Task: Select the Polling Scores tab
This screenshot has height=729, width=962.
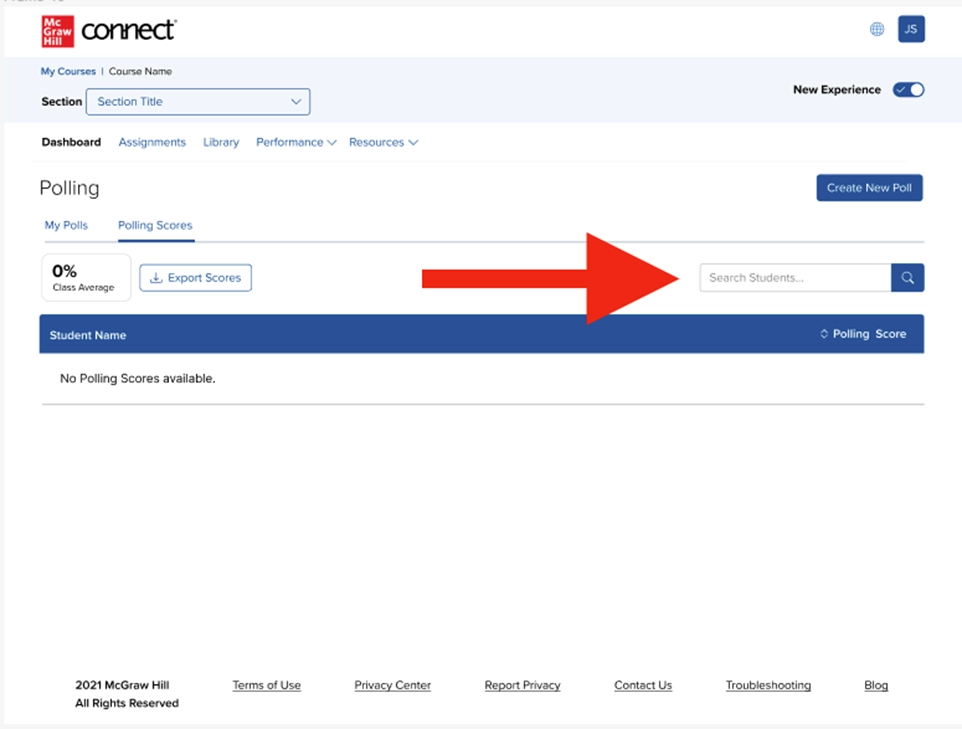Action: point(155,225)
